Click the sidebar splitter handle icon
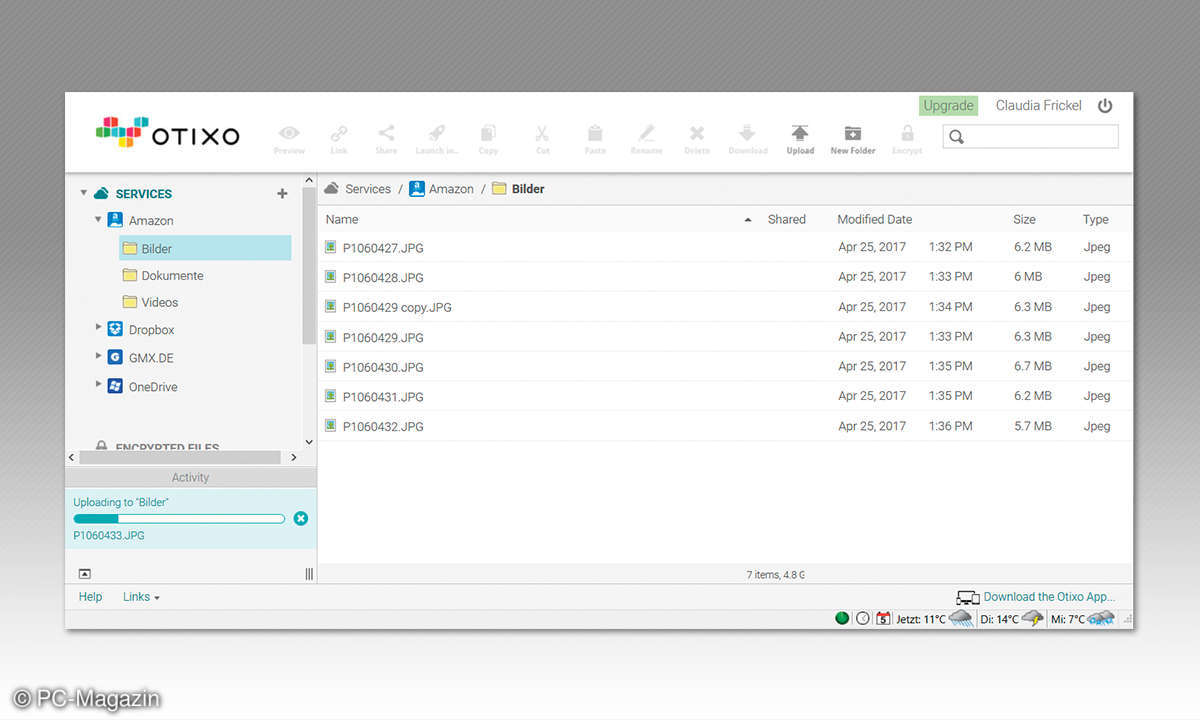 (x=309, y=574)
